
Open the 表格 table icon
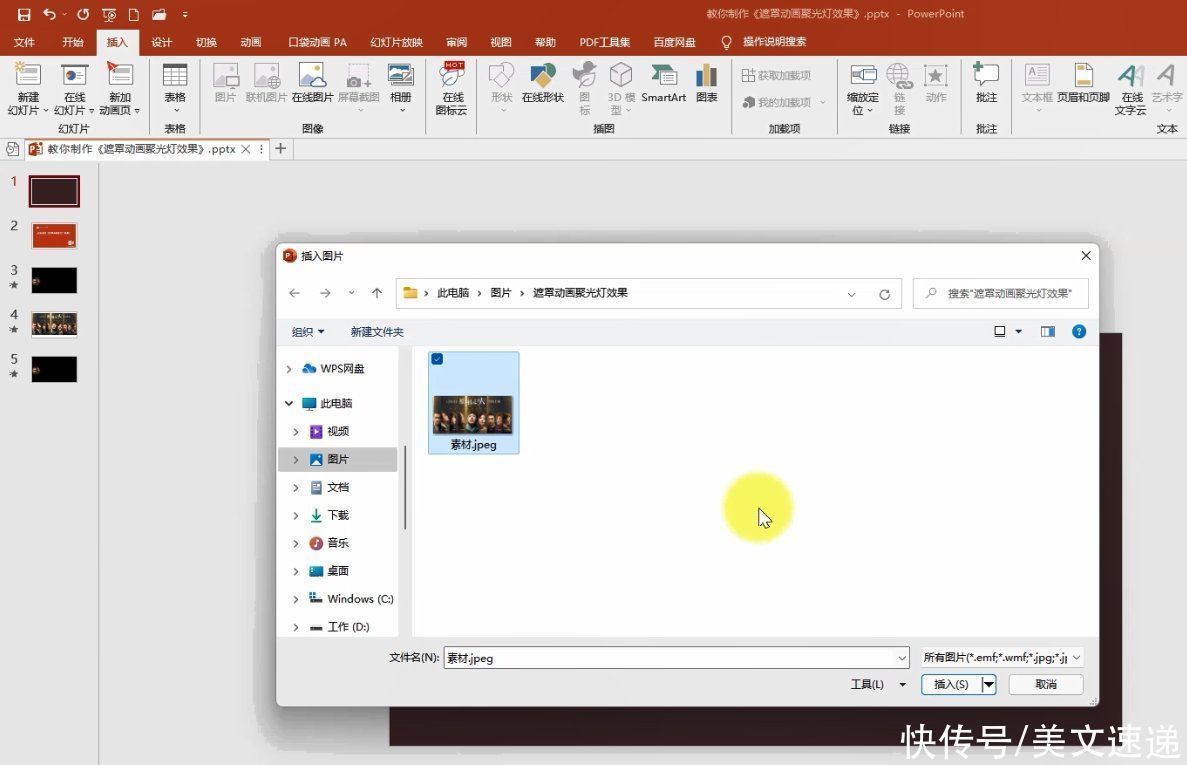coord(175,74)
